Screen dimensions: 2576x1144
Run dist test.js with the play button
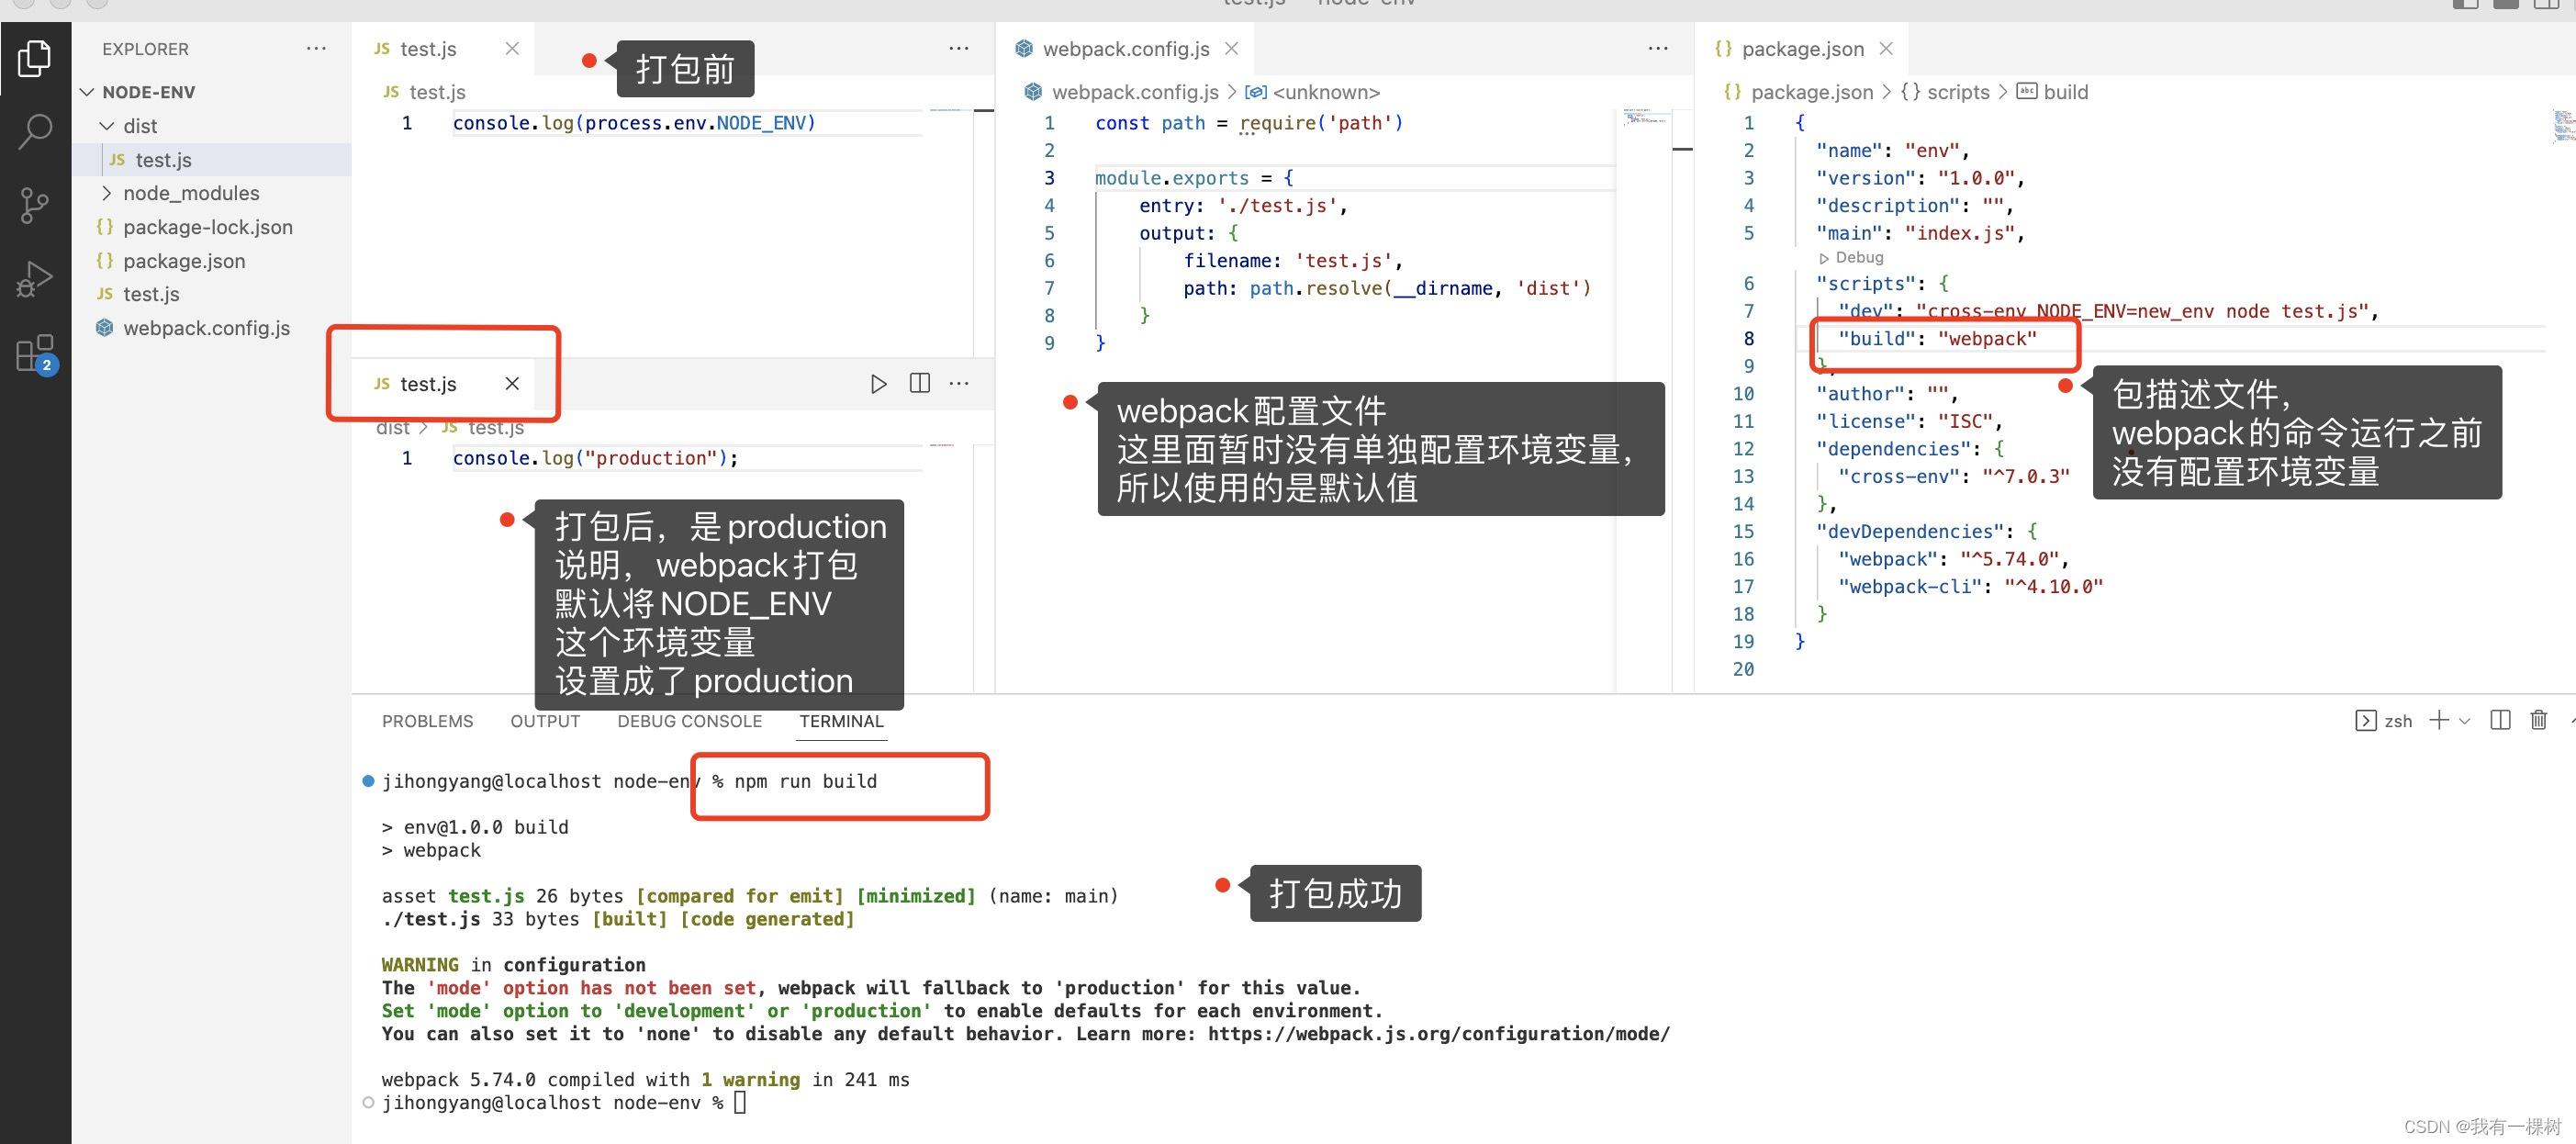coord(878,383)
